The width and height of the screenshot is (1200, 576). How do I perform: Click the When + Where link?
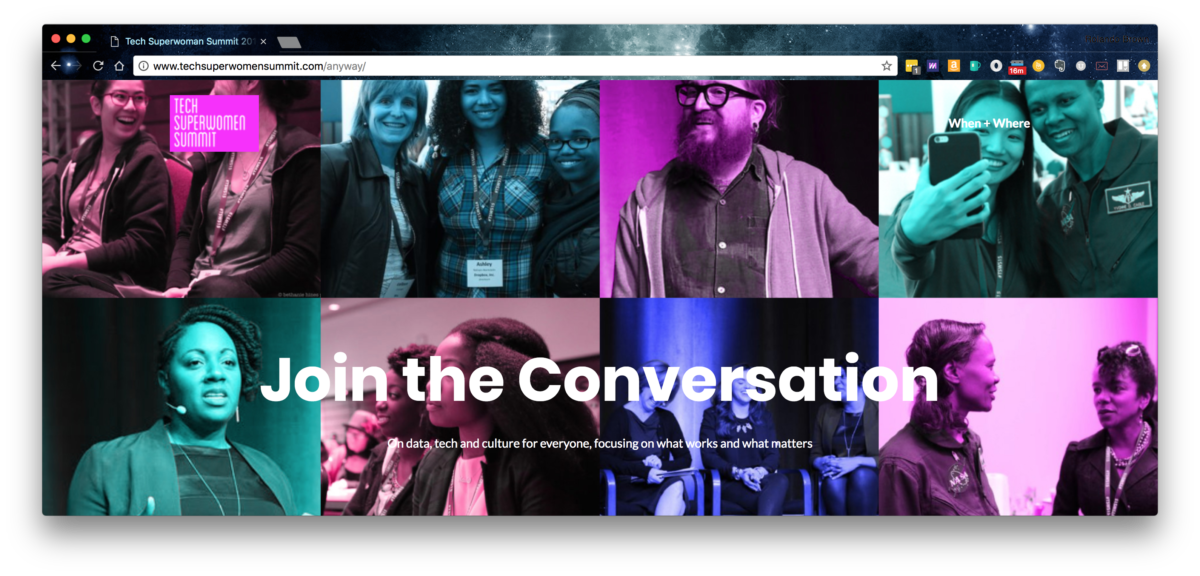989,123
